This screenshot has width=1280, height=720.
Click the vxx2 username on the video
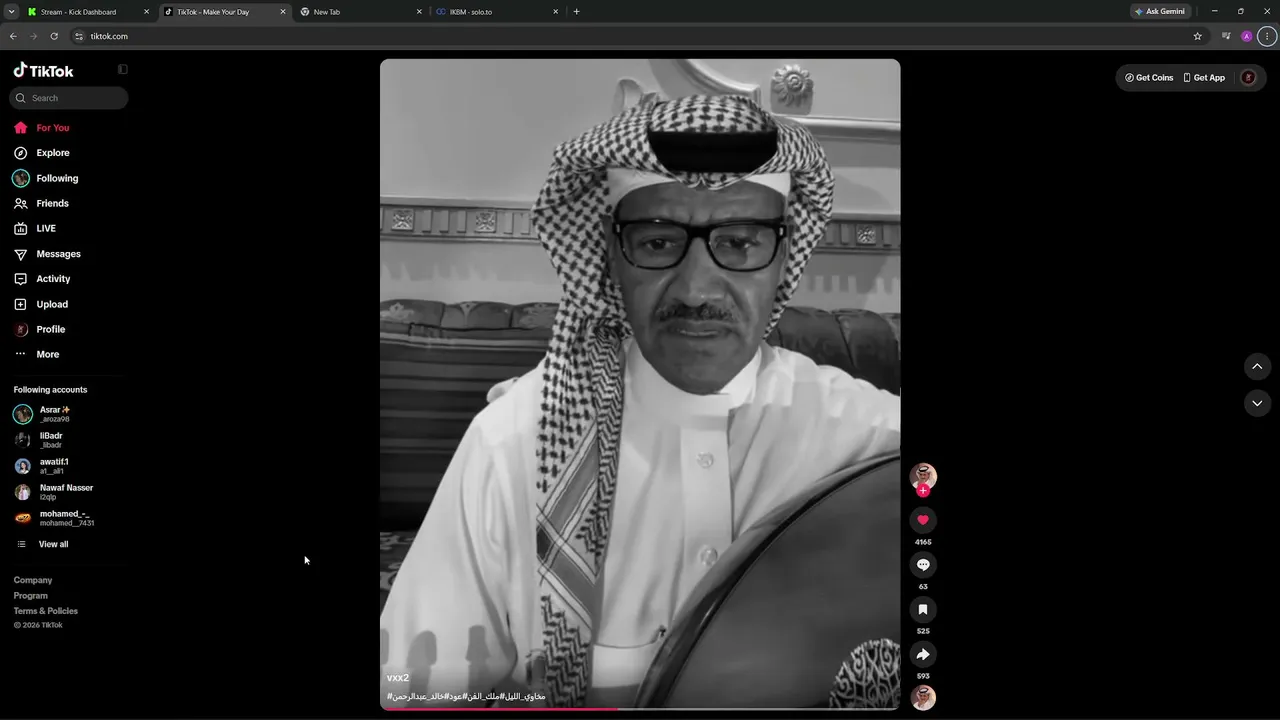(398, 678)
